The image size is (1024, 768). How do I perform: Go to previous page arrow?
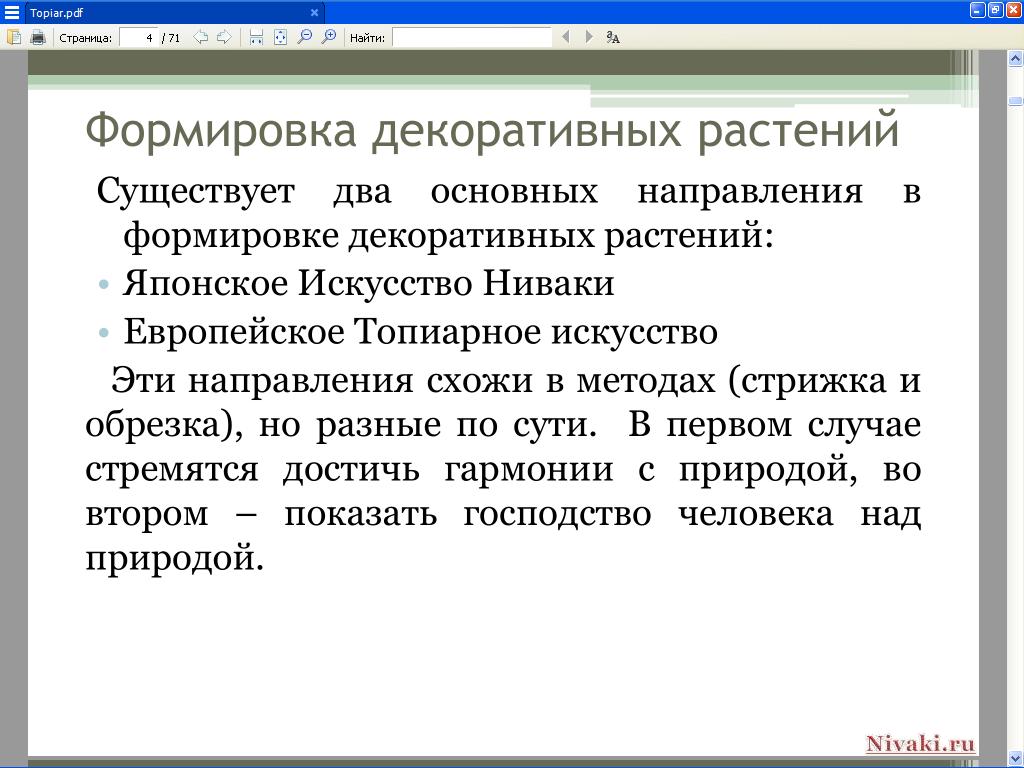click(x=200, y=37)
